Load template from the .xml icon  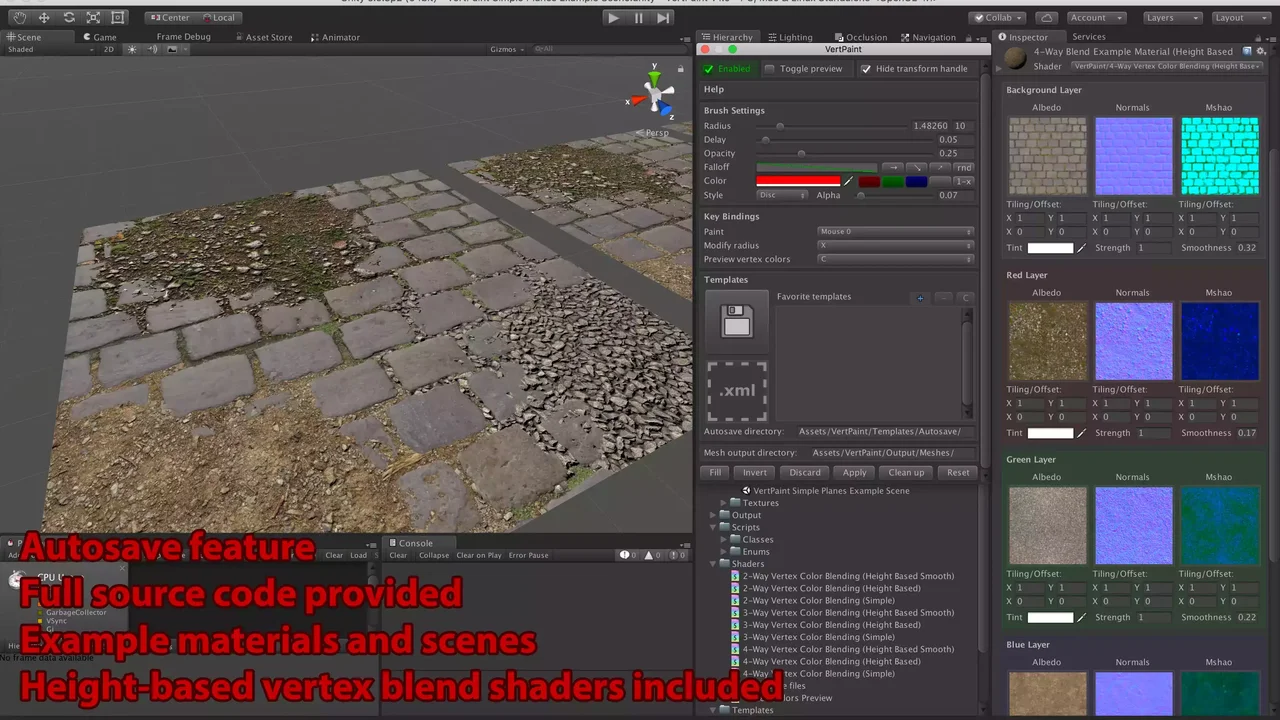(x=737, y=390)
